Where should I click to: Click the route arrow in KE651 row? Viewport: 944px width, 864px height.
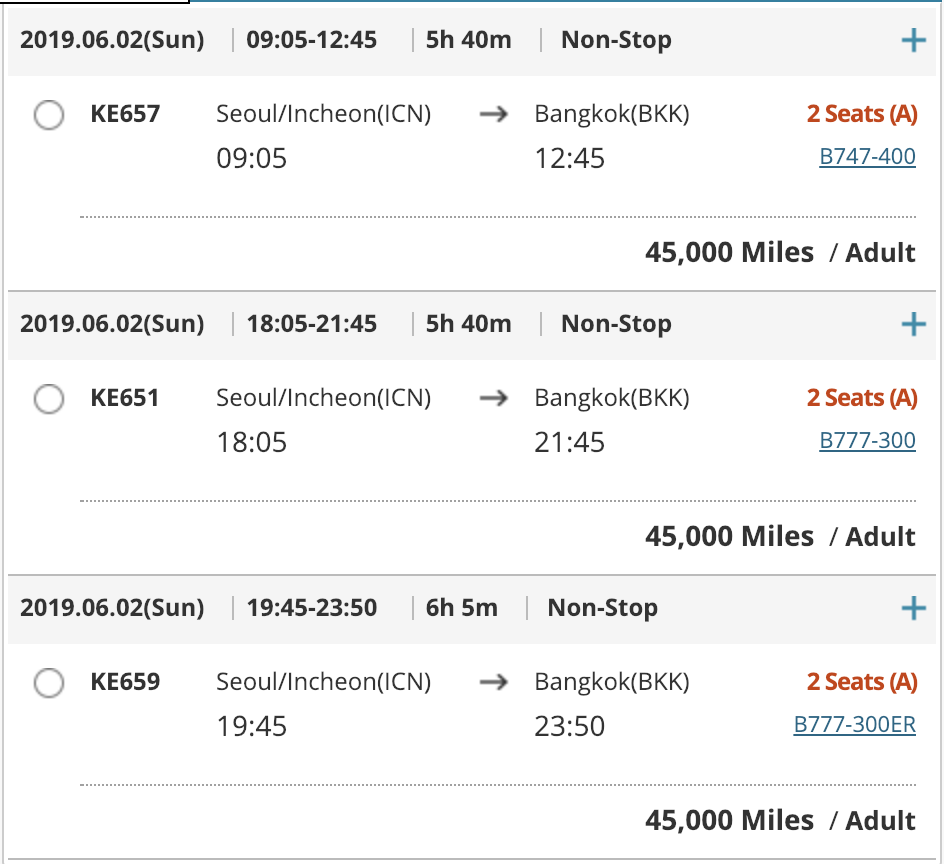click(x=493, y=398)
